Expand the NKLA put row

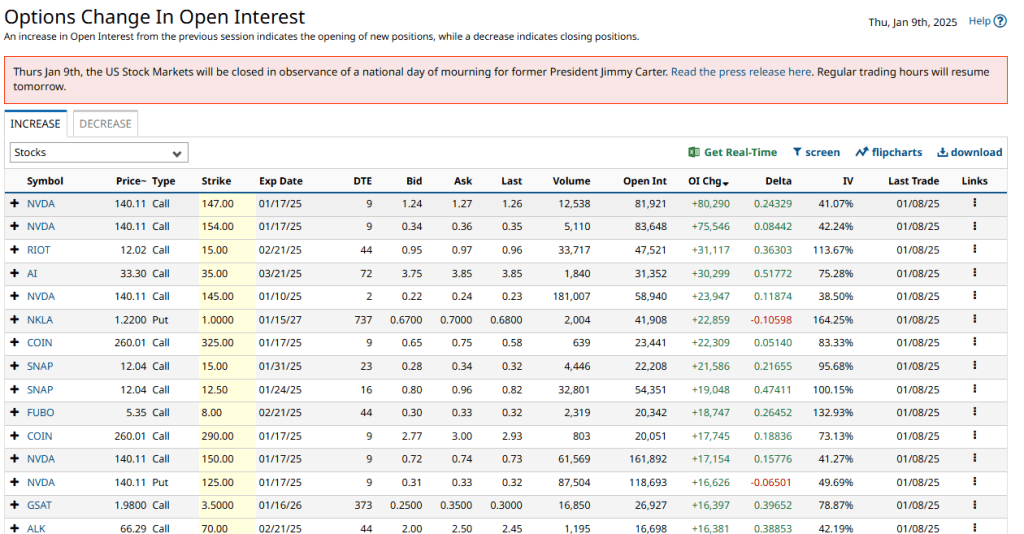pos(14,320)
